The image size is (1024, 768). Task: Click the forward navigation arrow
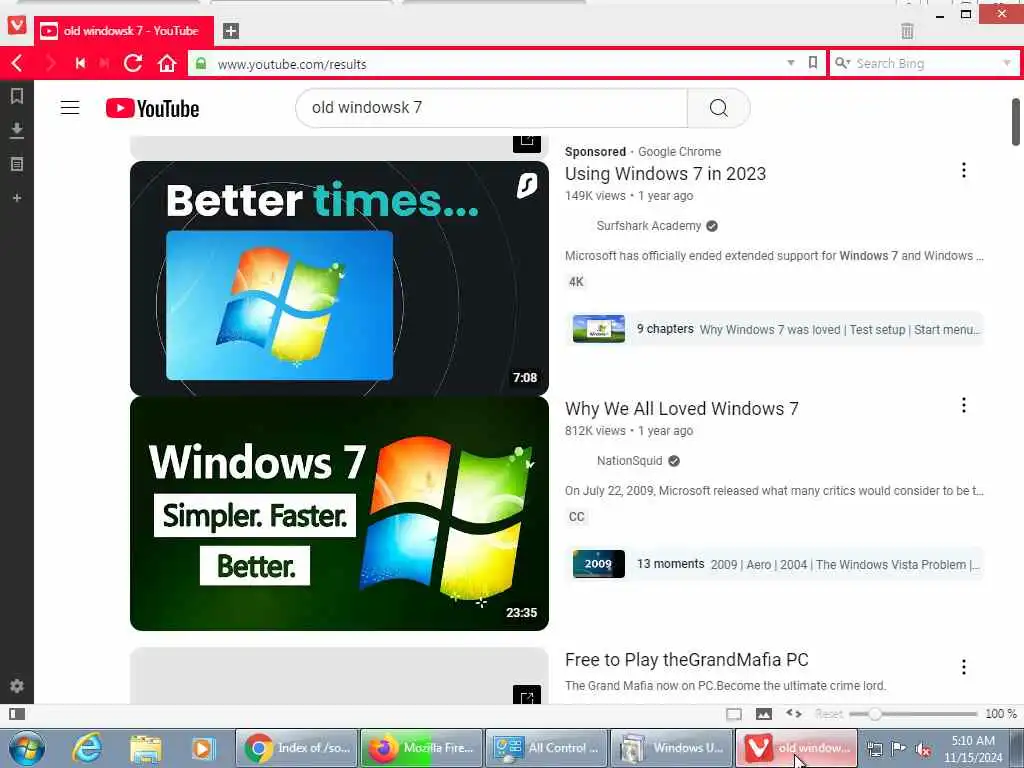tap(50, 63)
